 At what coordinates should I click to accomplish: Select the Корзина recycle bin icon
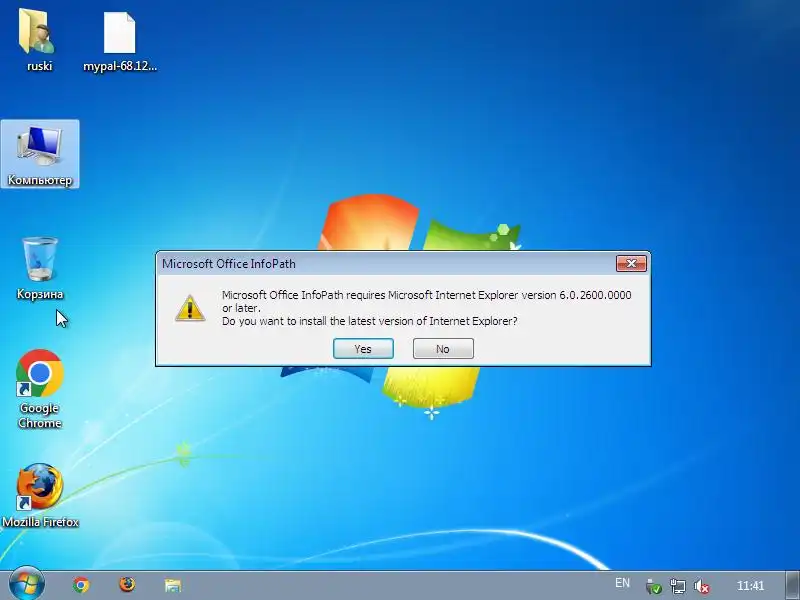(40, 268)
